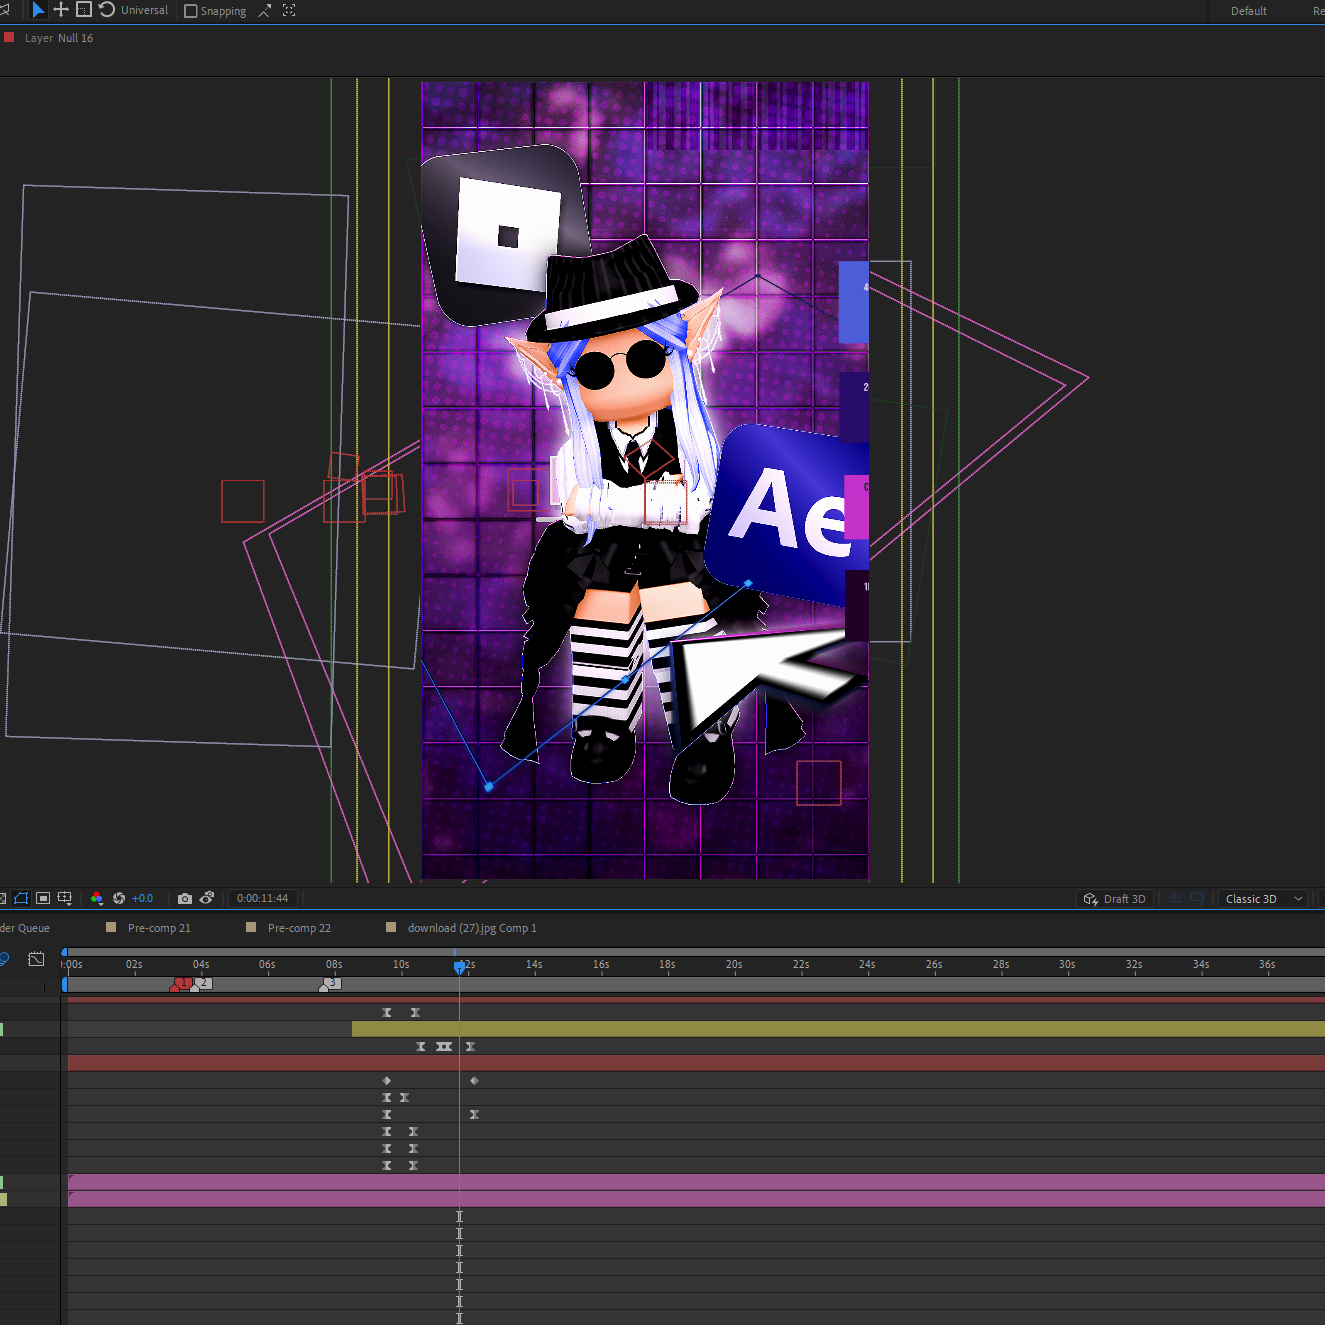Open Show Channel color management dropdown
The image size is (1325, 1325).
click(97, 898)
